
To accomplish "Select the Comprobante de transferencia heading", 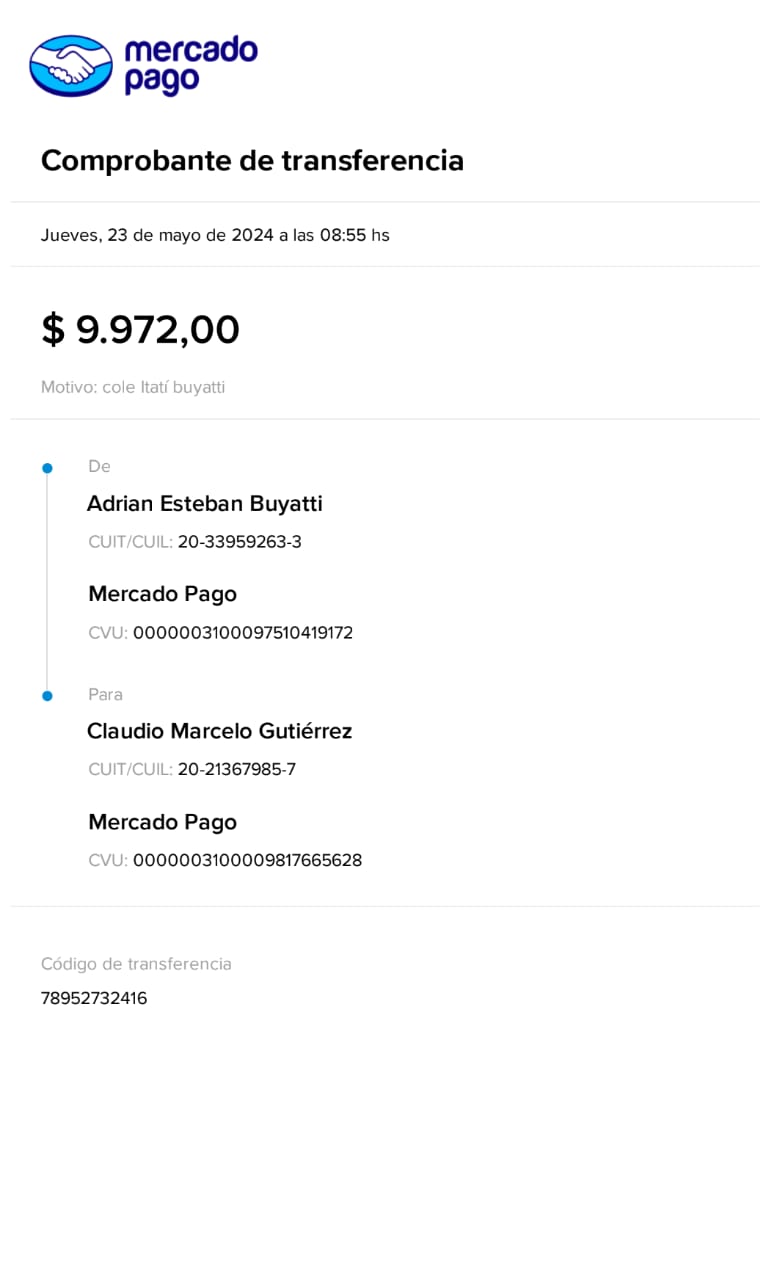I will click(252, 160).
